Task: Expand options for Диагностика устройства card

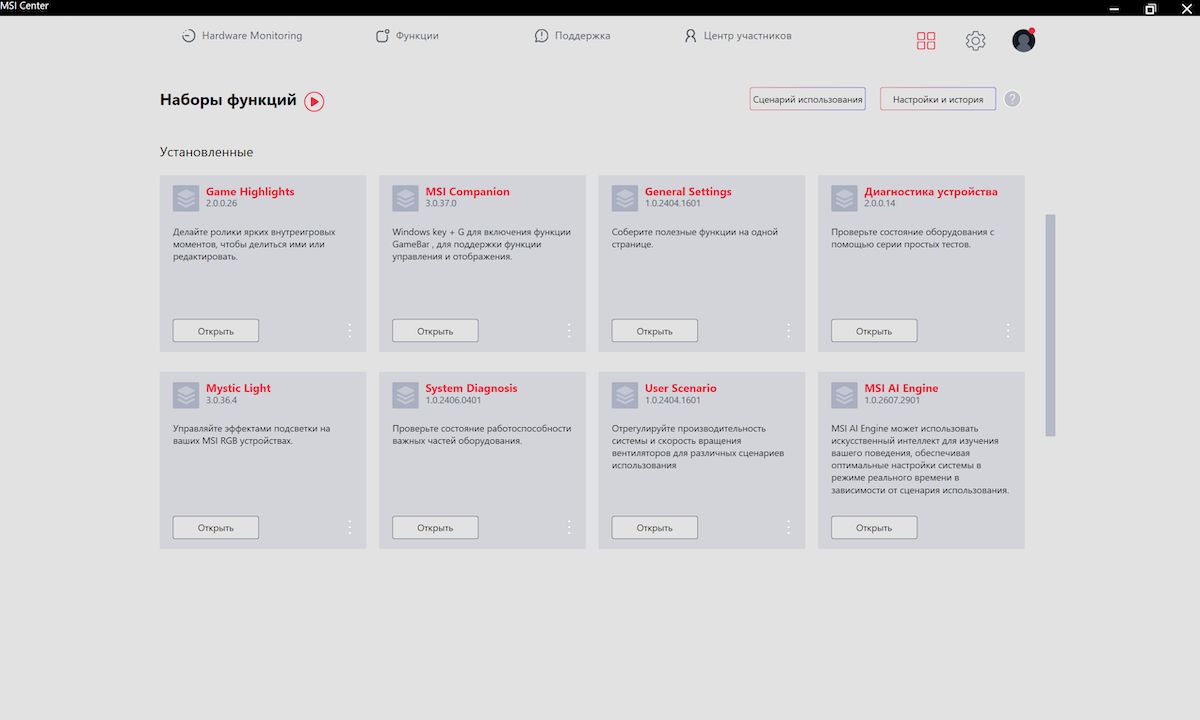Action: click(x=1007, y=330)
